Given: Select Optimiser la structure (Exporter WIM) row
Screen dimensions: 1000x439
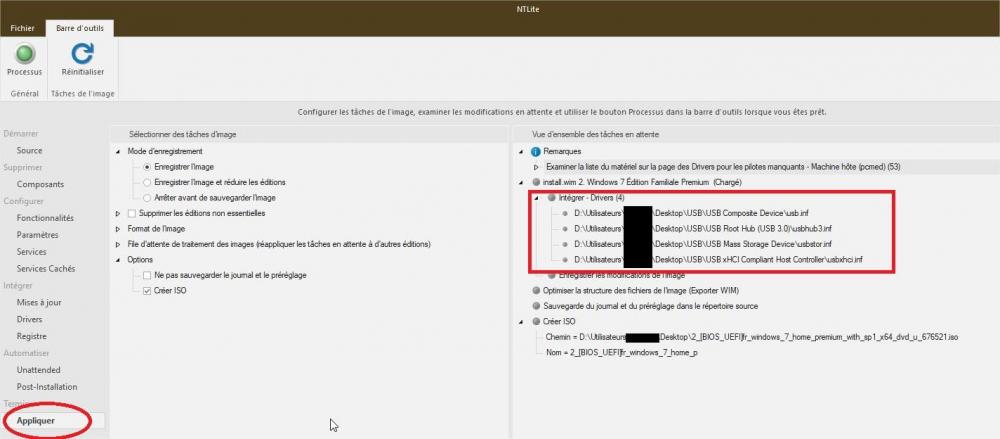Looking at the screenshot, I should [641, 290].
